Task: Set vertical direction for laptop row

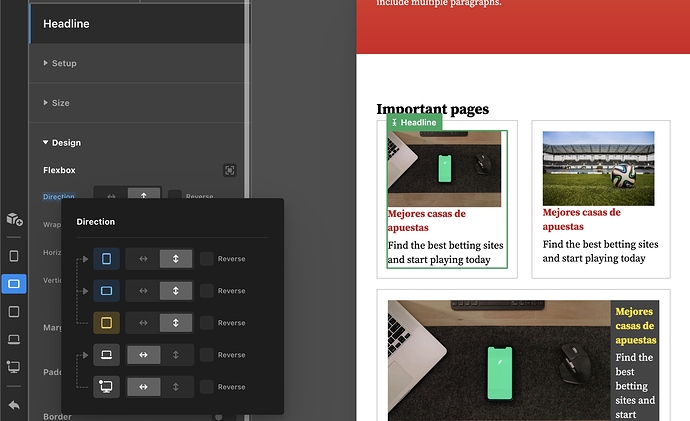Action: click(176, 355)
